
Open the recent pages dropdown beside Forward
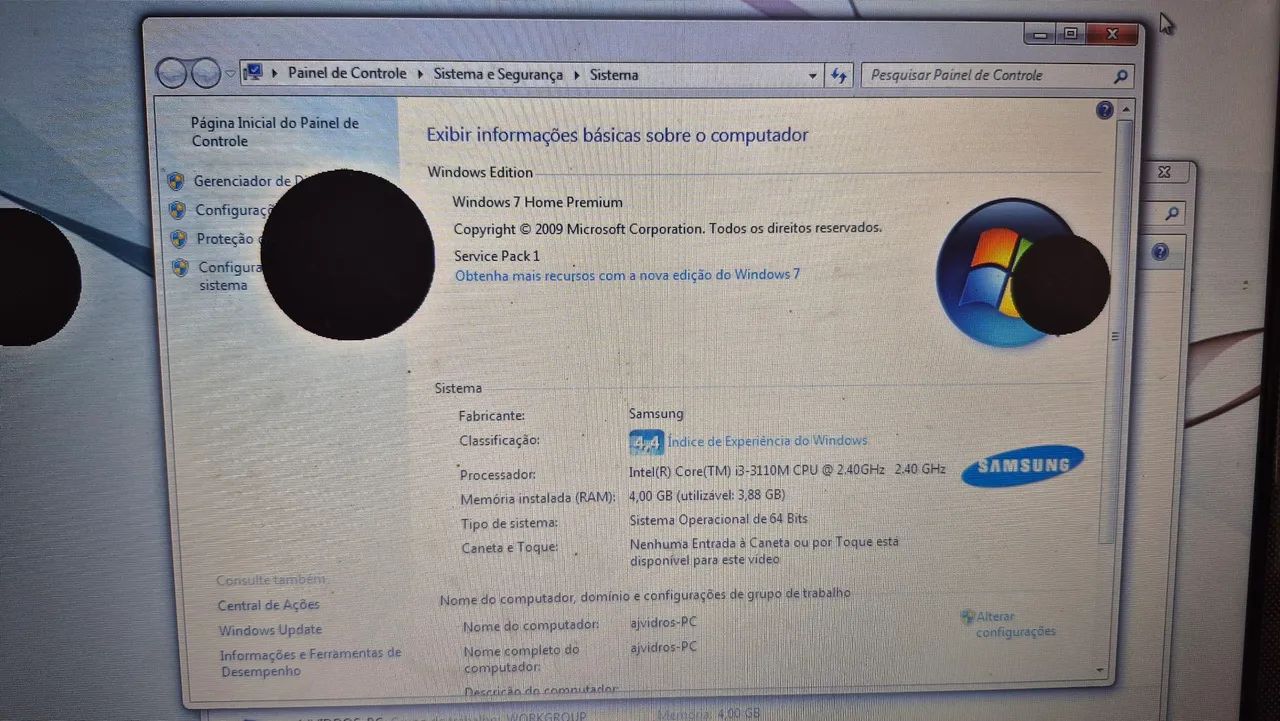[230, 74]
